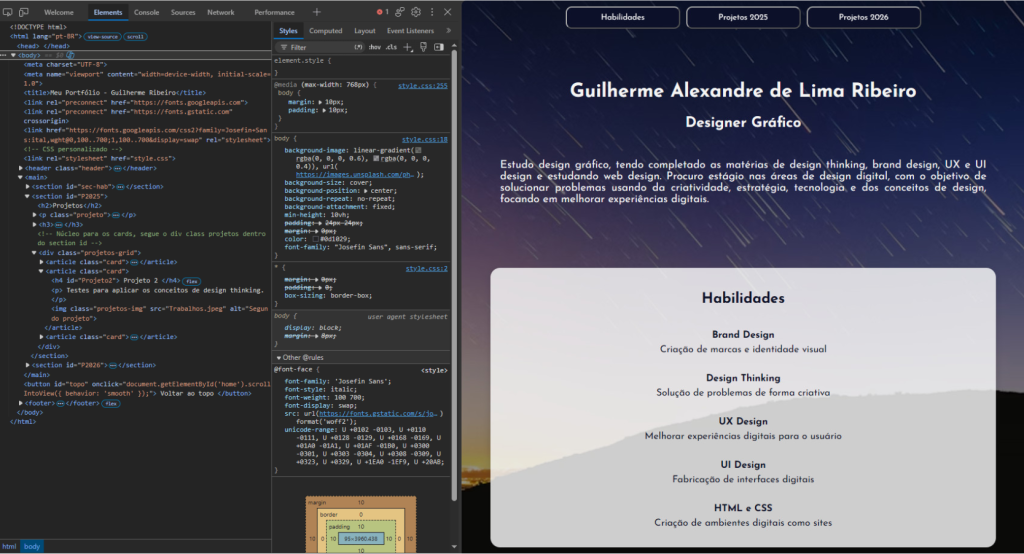This screenshot has width=1024, height=554.
Task: Collapse section id="P2025" node
Action: (x=27, y=196)
